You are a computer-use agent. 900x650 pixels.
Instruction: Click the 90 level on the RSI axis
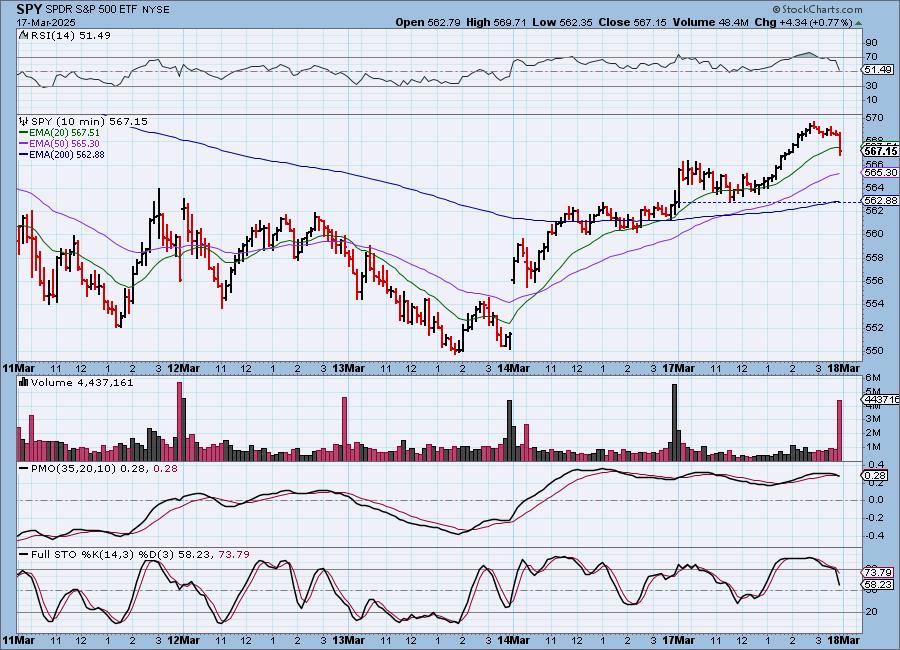[x=871, y=42]
